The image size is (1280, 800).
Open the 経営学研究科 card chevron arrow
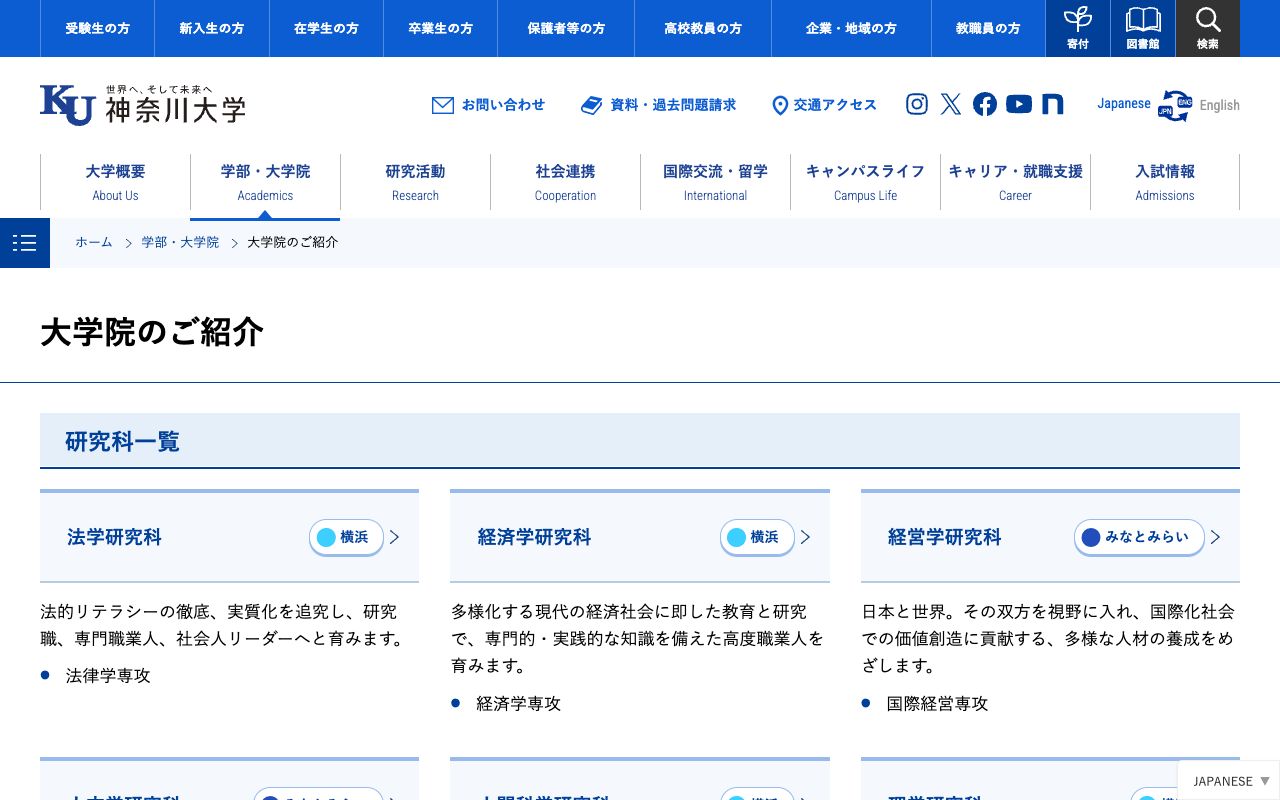click(1214, 537)
